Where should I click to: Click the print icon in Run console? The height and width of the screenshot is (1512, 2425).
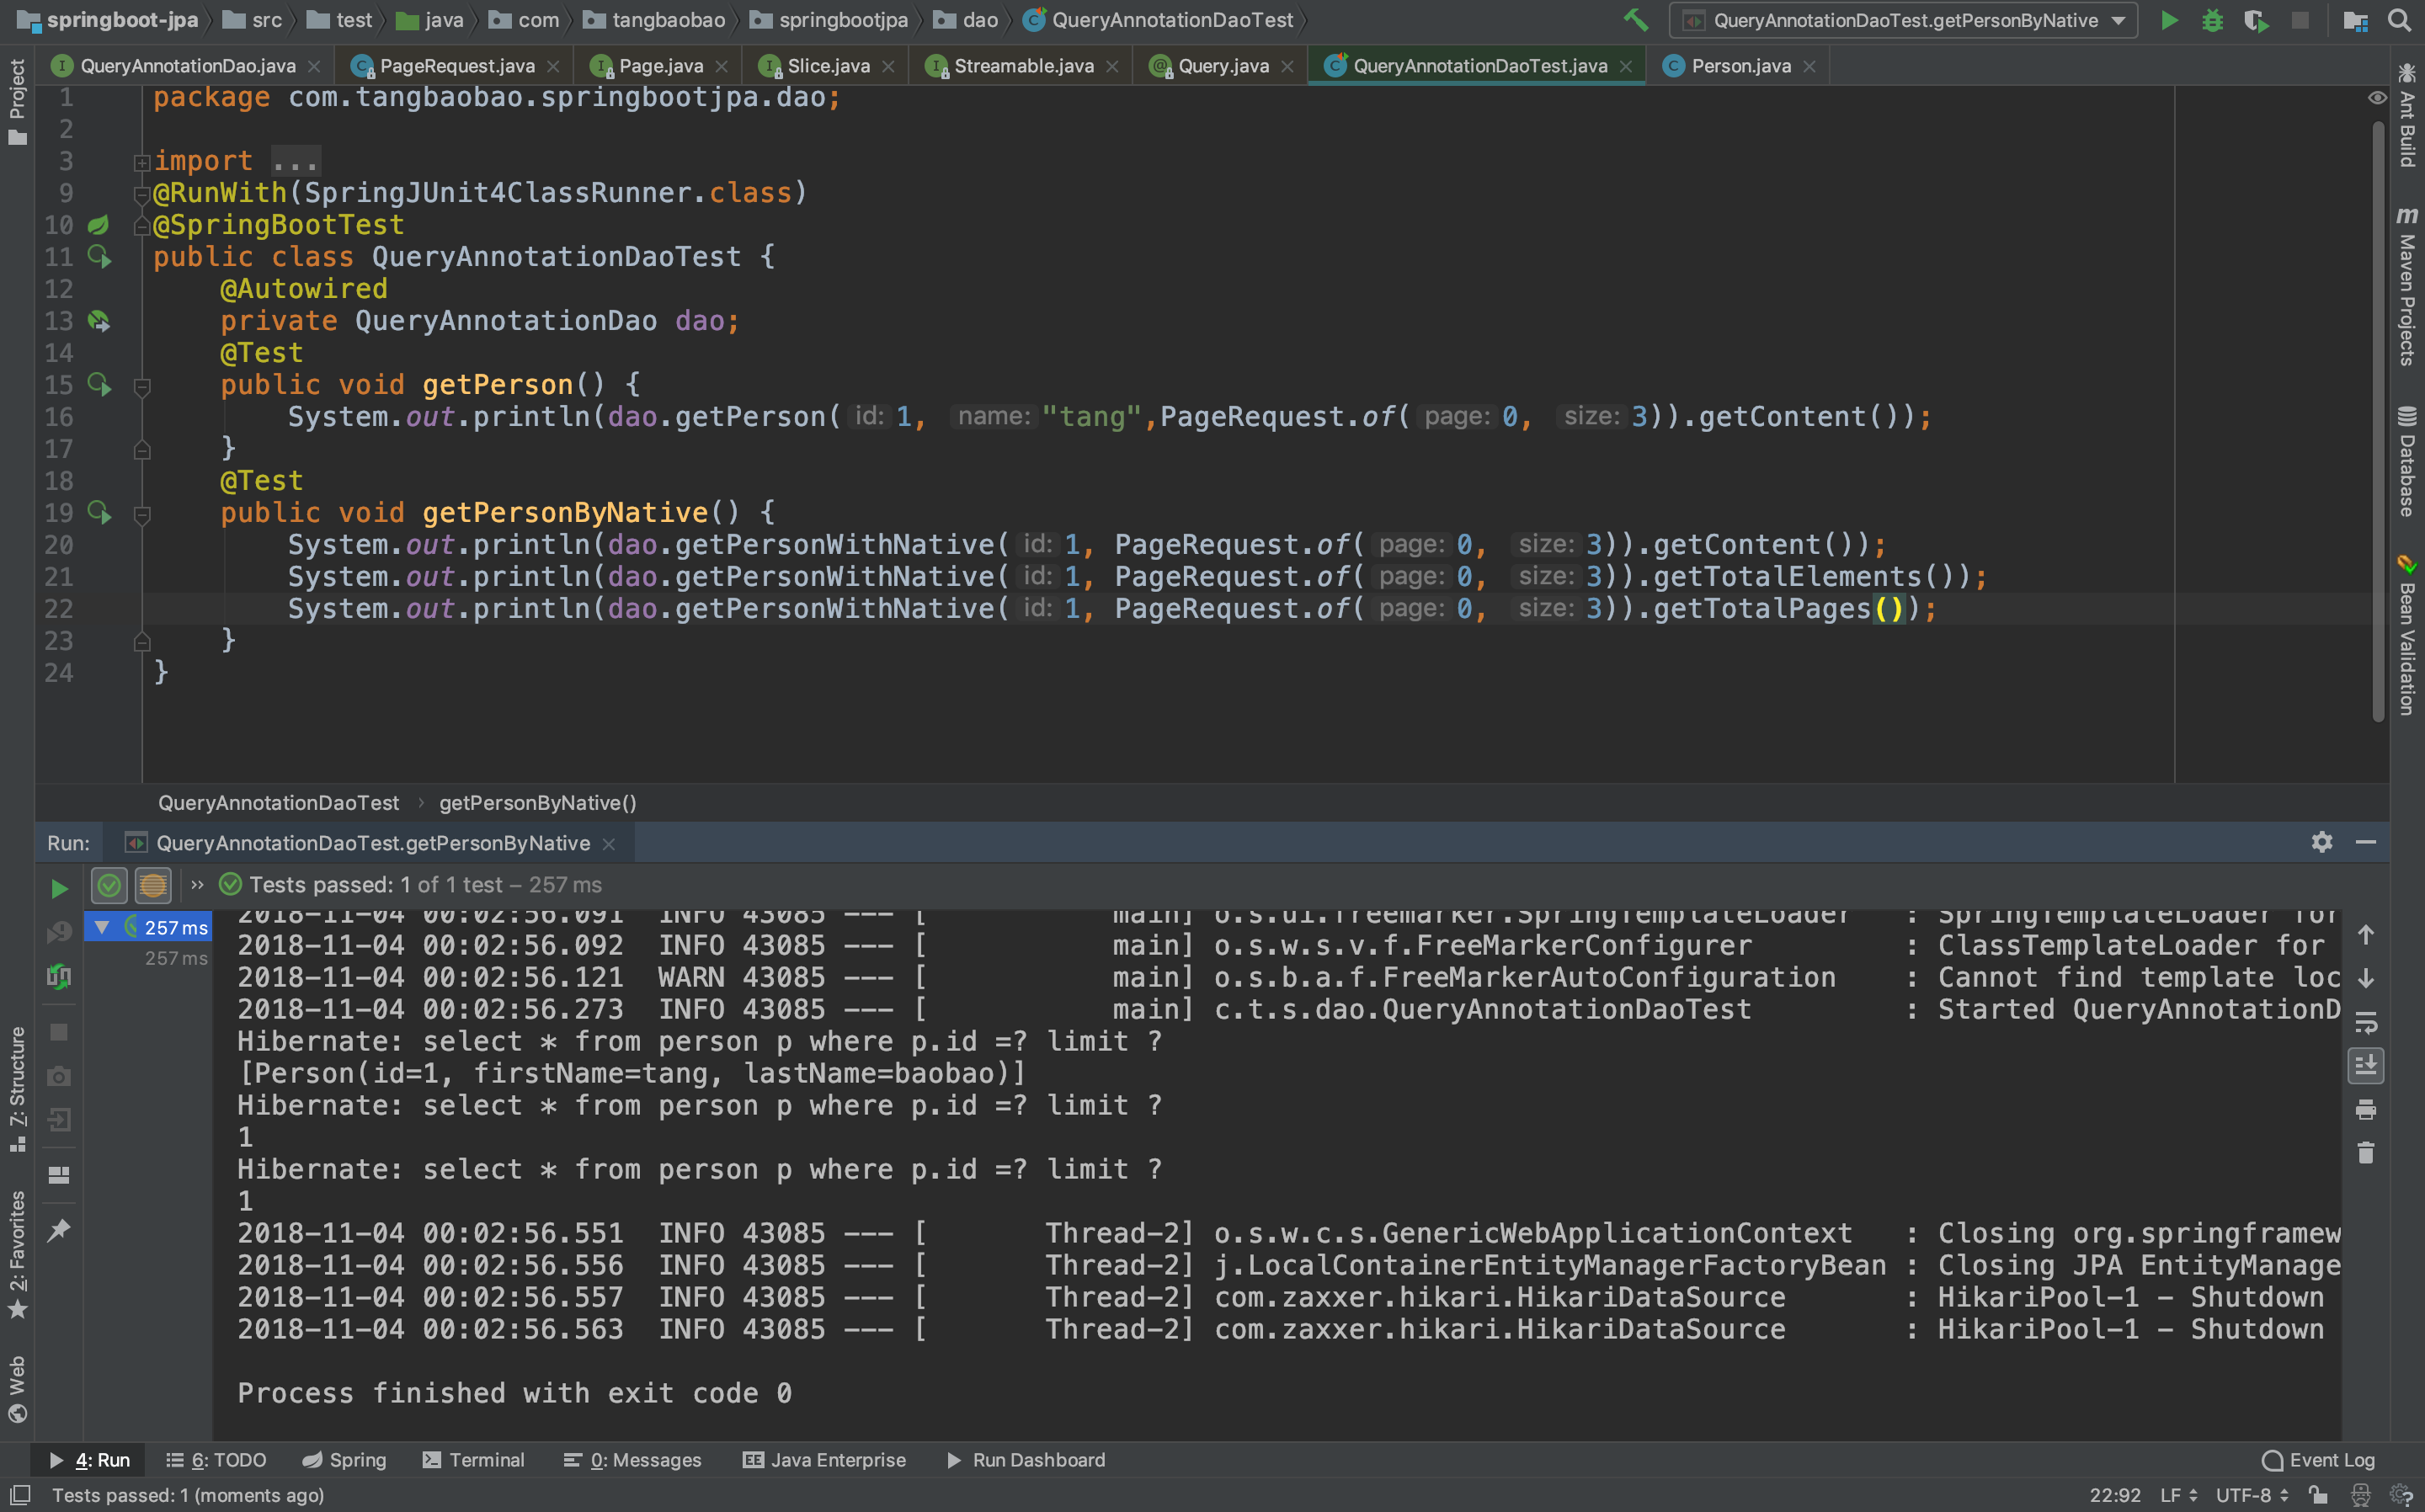(x=2365, y=1109)
